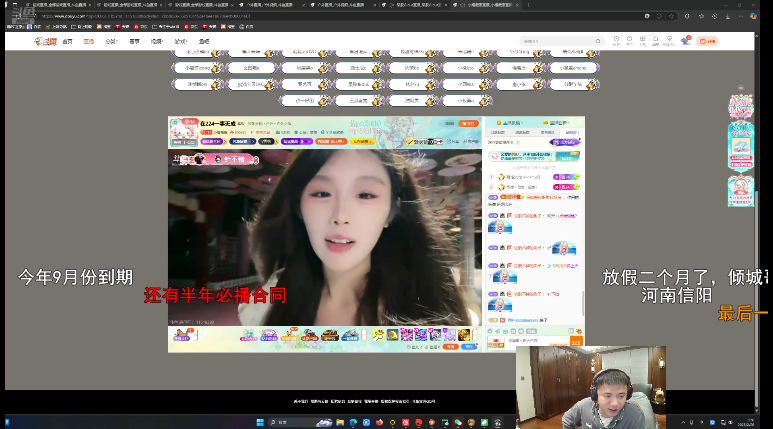Switch to the second chat panel tab
Image resolution: width=773 pixels, height=429 pixels.
tap(522, 133)
